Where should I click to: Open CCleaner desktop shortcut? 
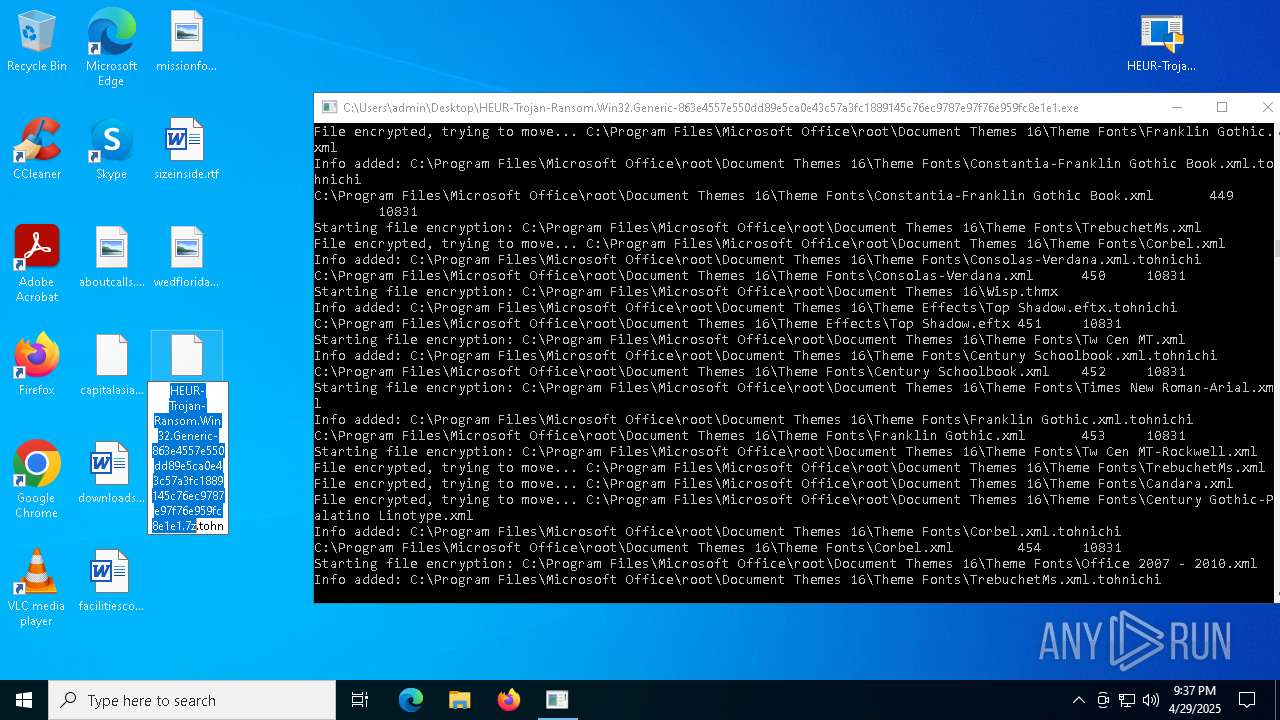pos(37,149)
